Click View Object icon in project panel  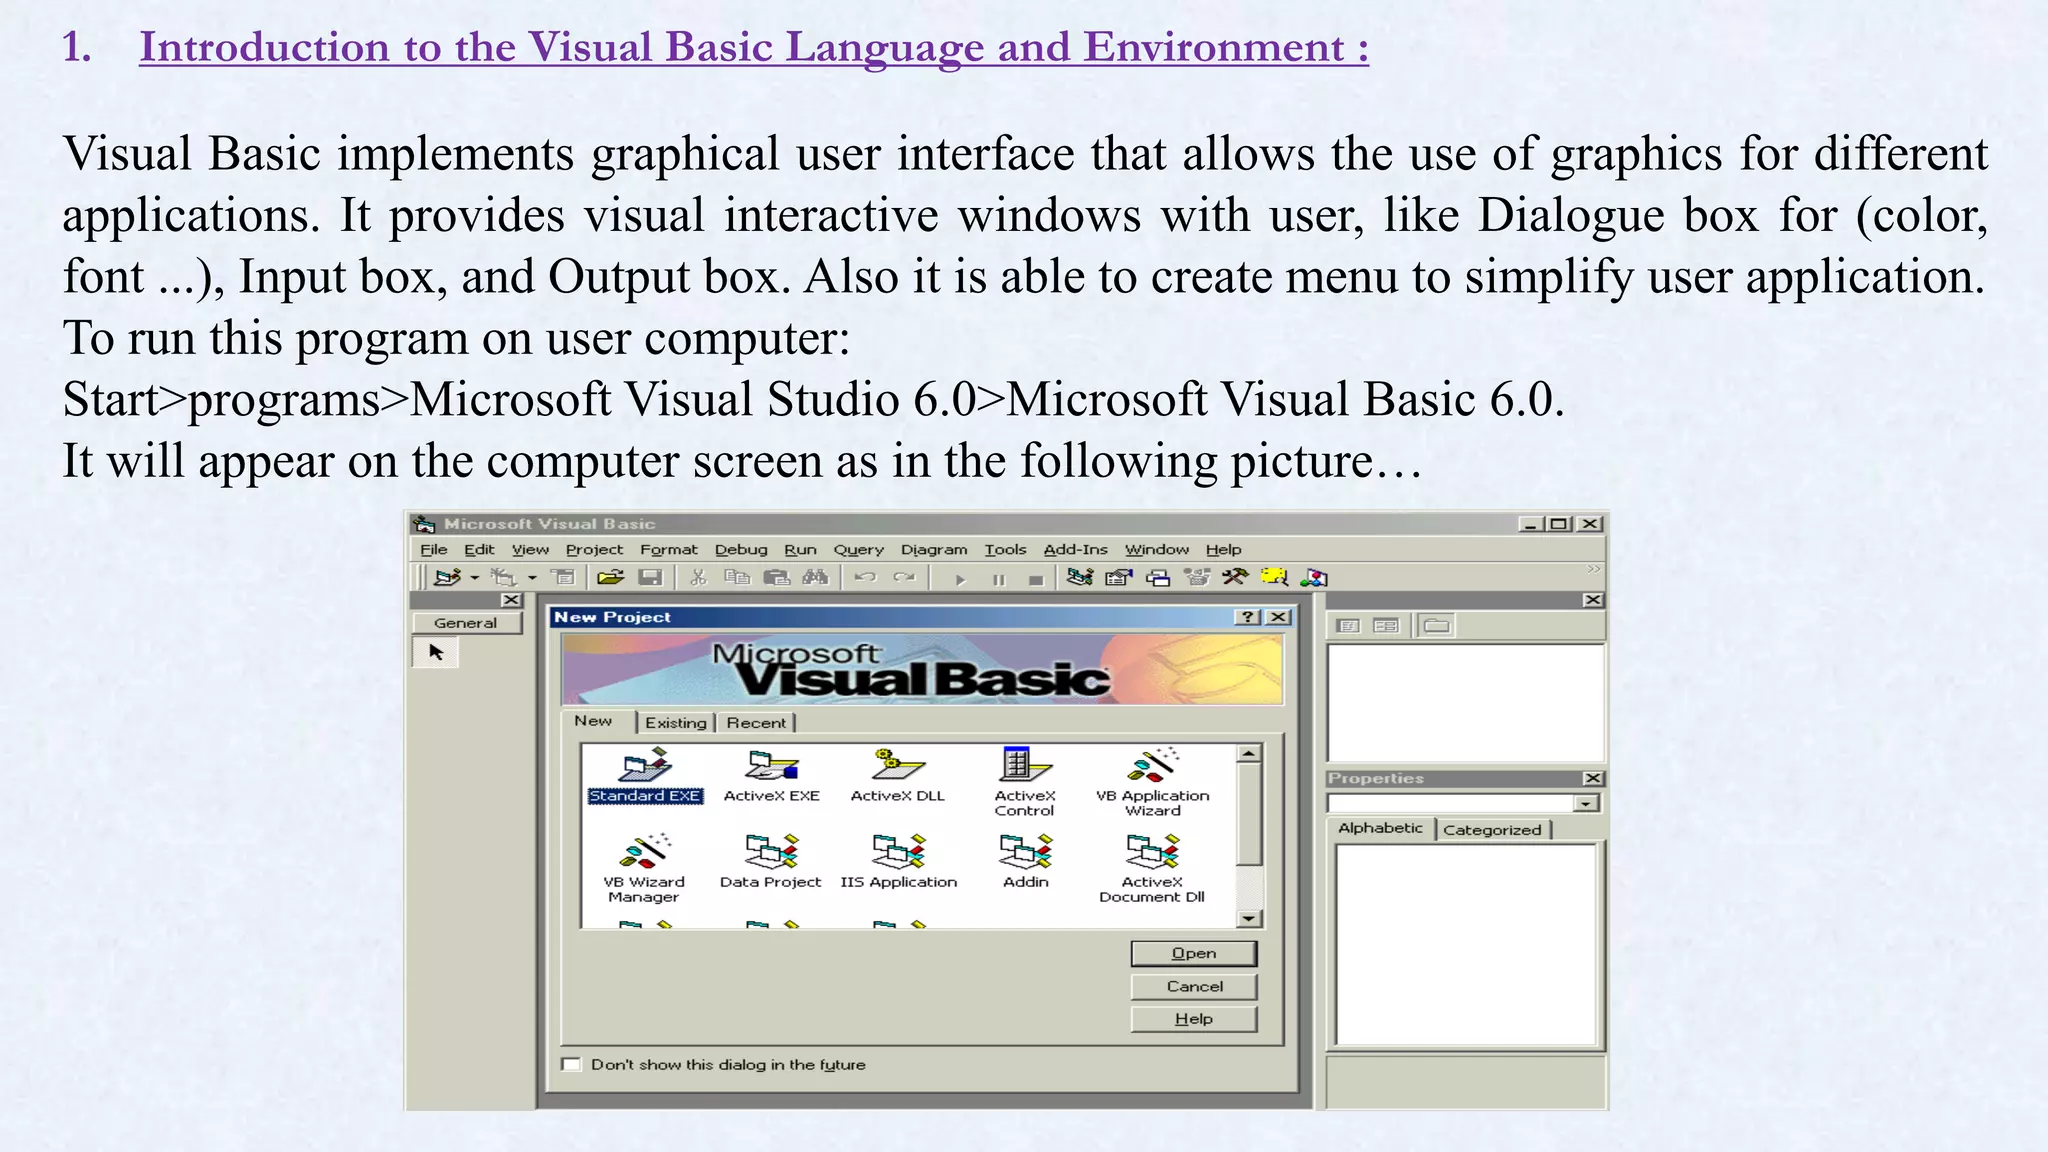(x=1386, y=626)
